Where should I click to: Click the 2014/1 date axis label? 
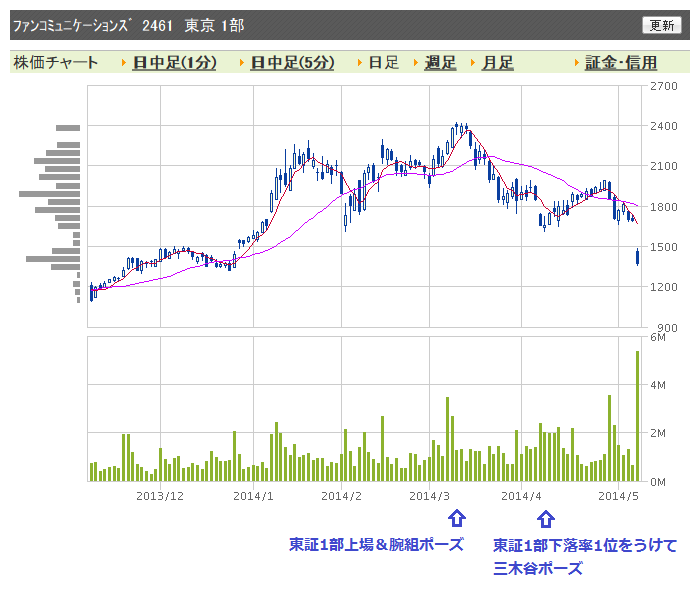click(253, 496)
